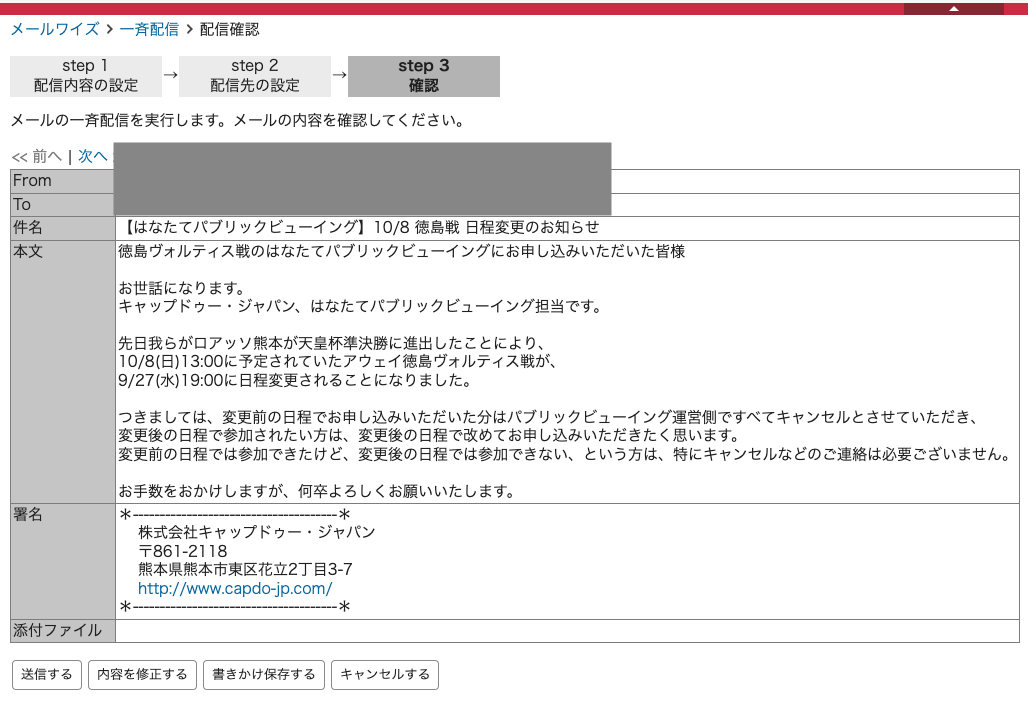Click the From row label
This screenshot has height=703, width=1028.
(32, 181)
